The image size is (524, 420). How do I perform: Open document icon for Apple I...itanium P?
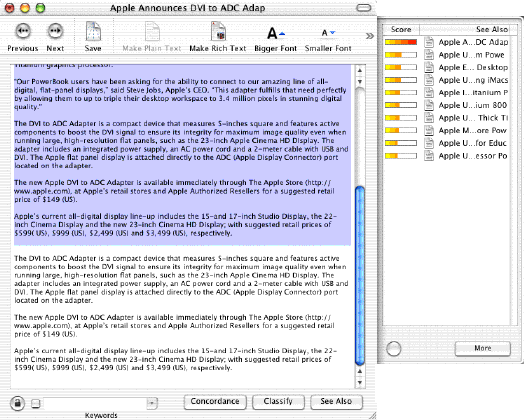[429, 93]
